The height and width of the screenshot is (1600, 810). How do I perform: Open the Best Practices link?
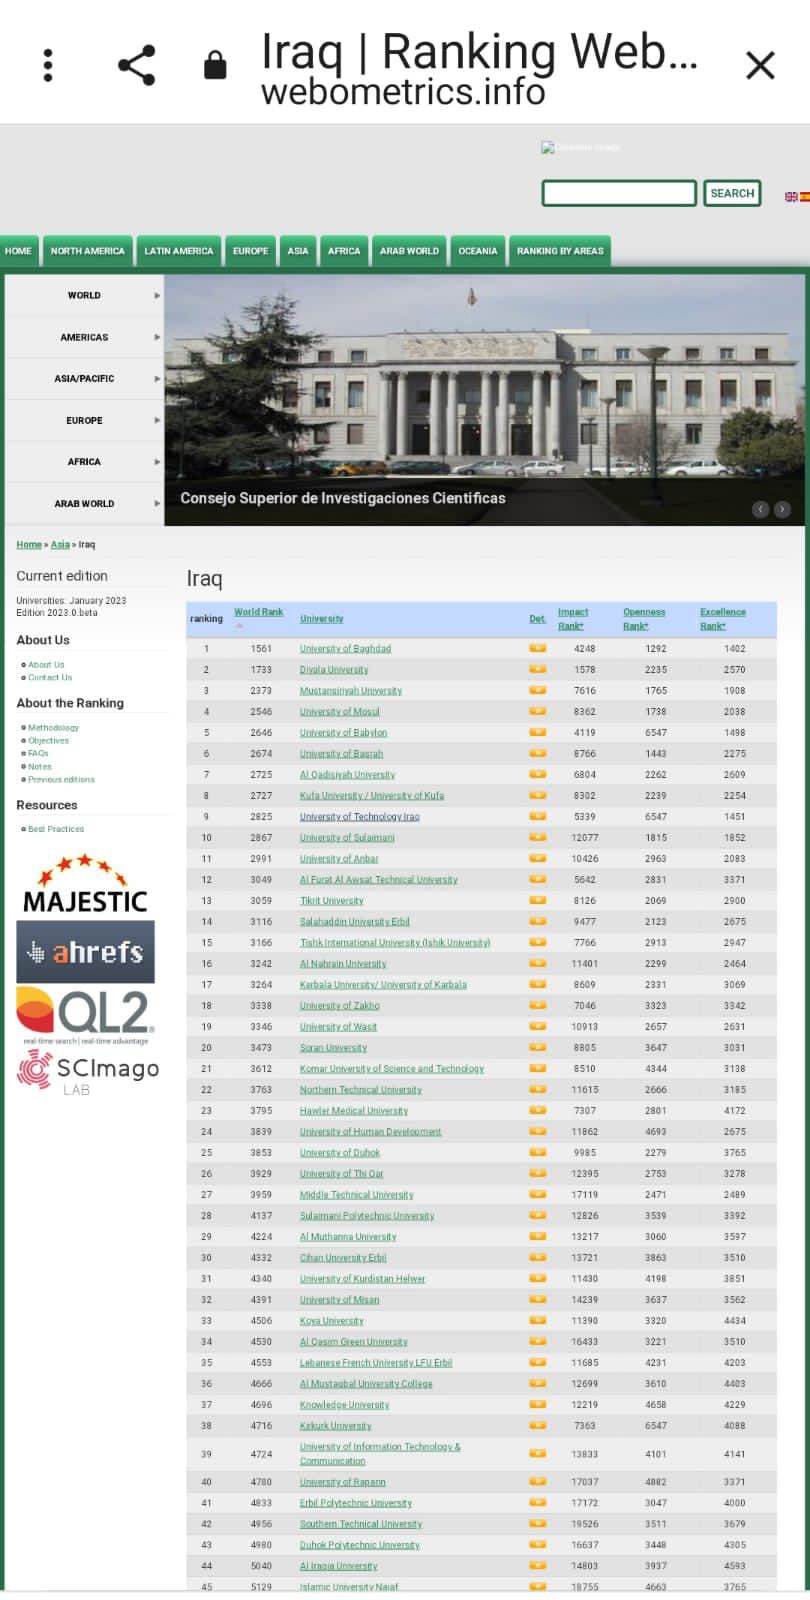56,829
